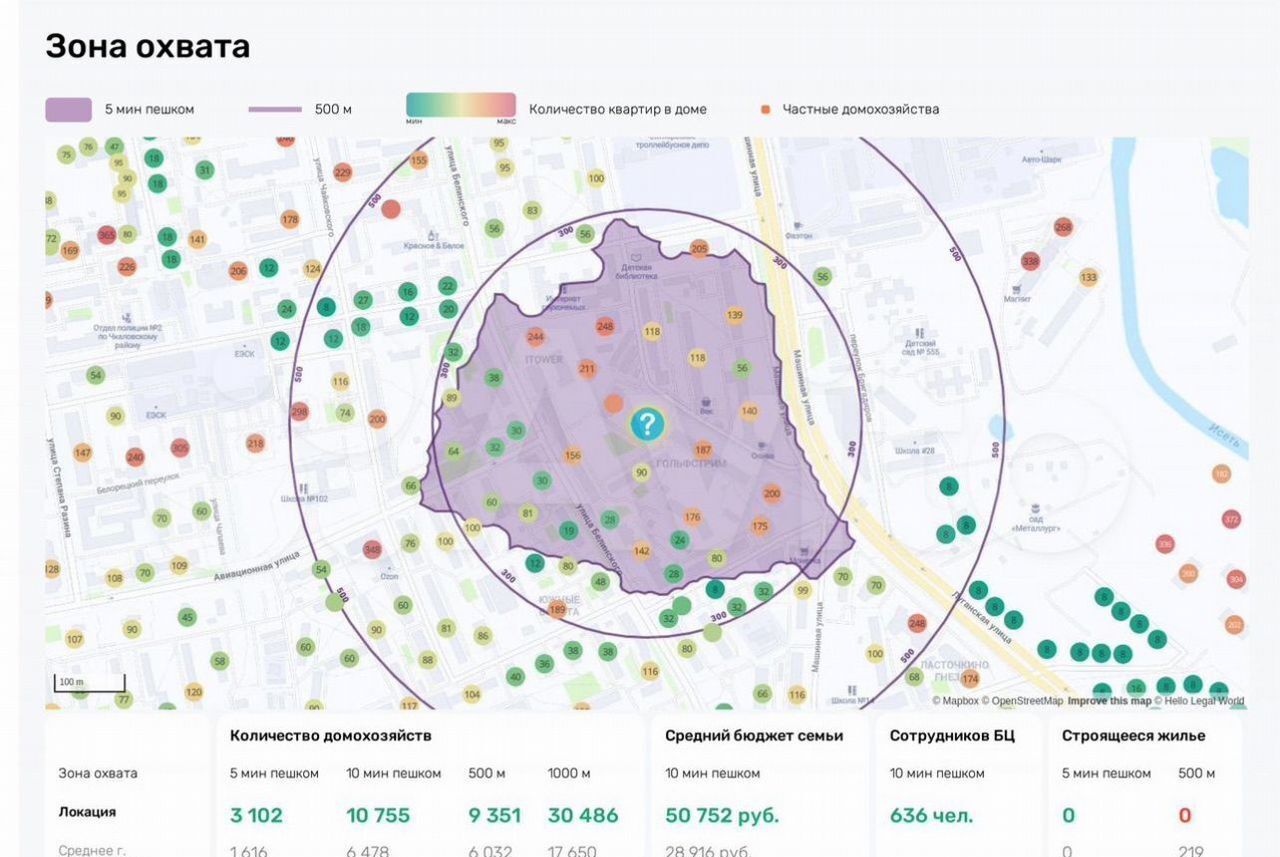The image size is (1280, 857).
Task: Select the 206 house marker
Action: click(238, 271)
